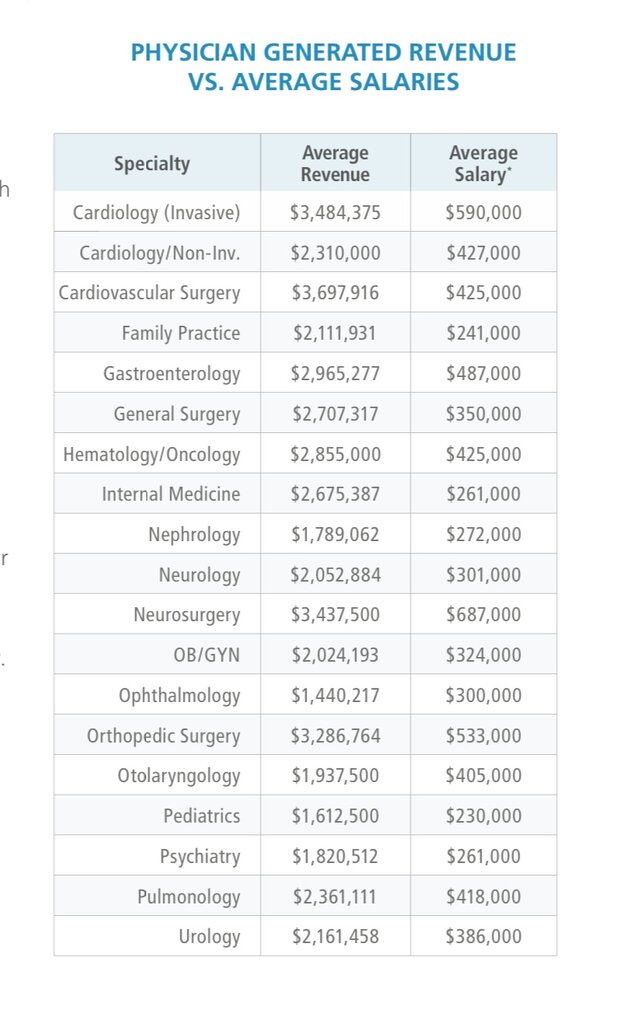This screenshot has height=1024, width=644.
Task: Select Pediatrics revenue $1,612,500
Action: pos(335,816)
